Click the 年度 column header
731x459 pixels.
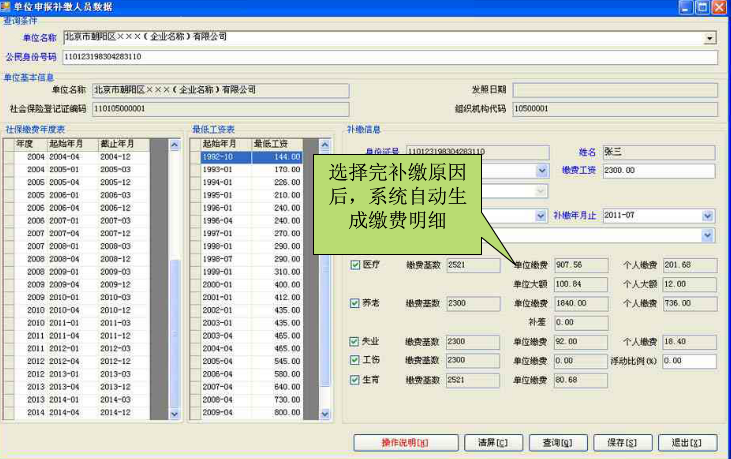pos(31,144)
